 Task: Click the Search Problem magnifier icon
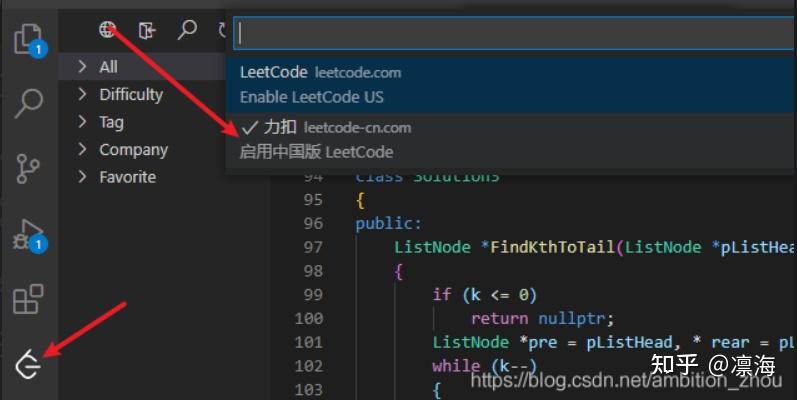point(187,30)
